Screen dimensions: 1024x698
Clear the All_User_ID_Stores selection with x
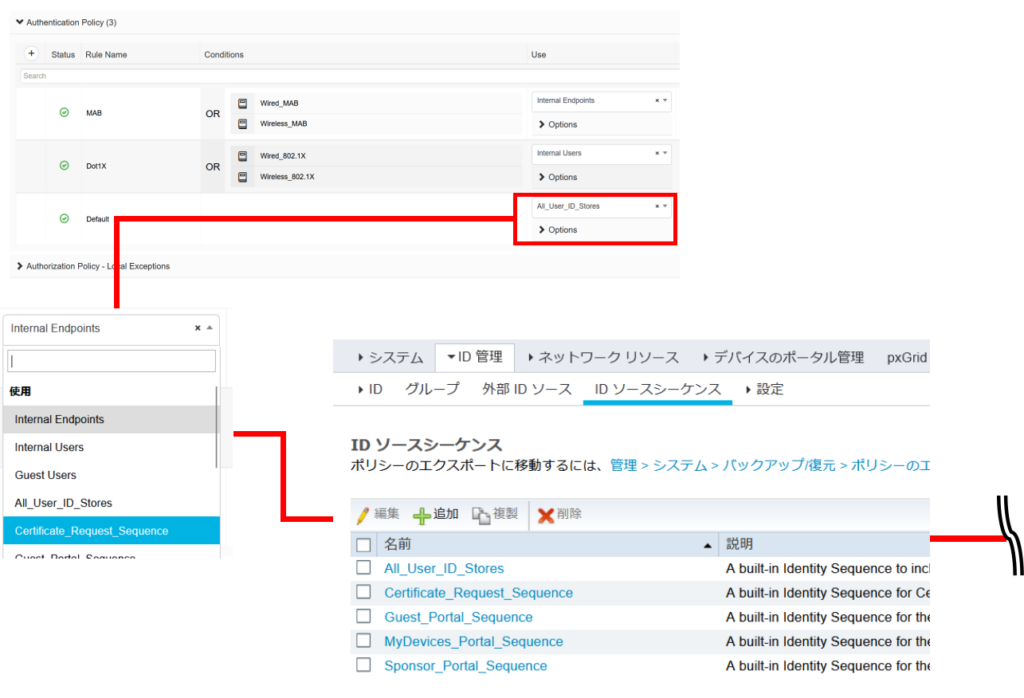tap(657, 206)
